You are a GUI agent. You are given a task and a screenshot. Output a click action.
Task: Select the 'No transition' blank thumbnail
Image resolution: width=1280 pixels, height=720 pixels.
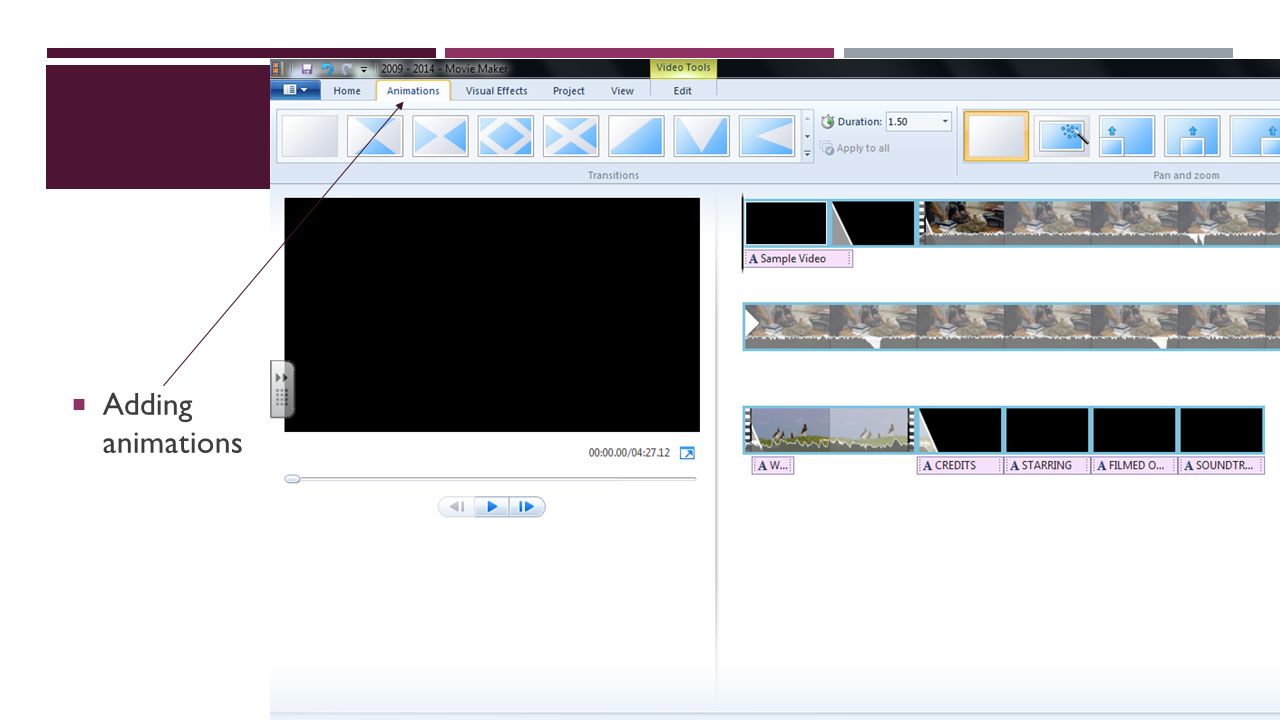point(310,136)
